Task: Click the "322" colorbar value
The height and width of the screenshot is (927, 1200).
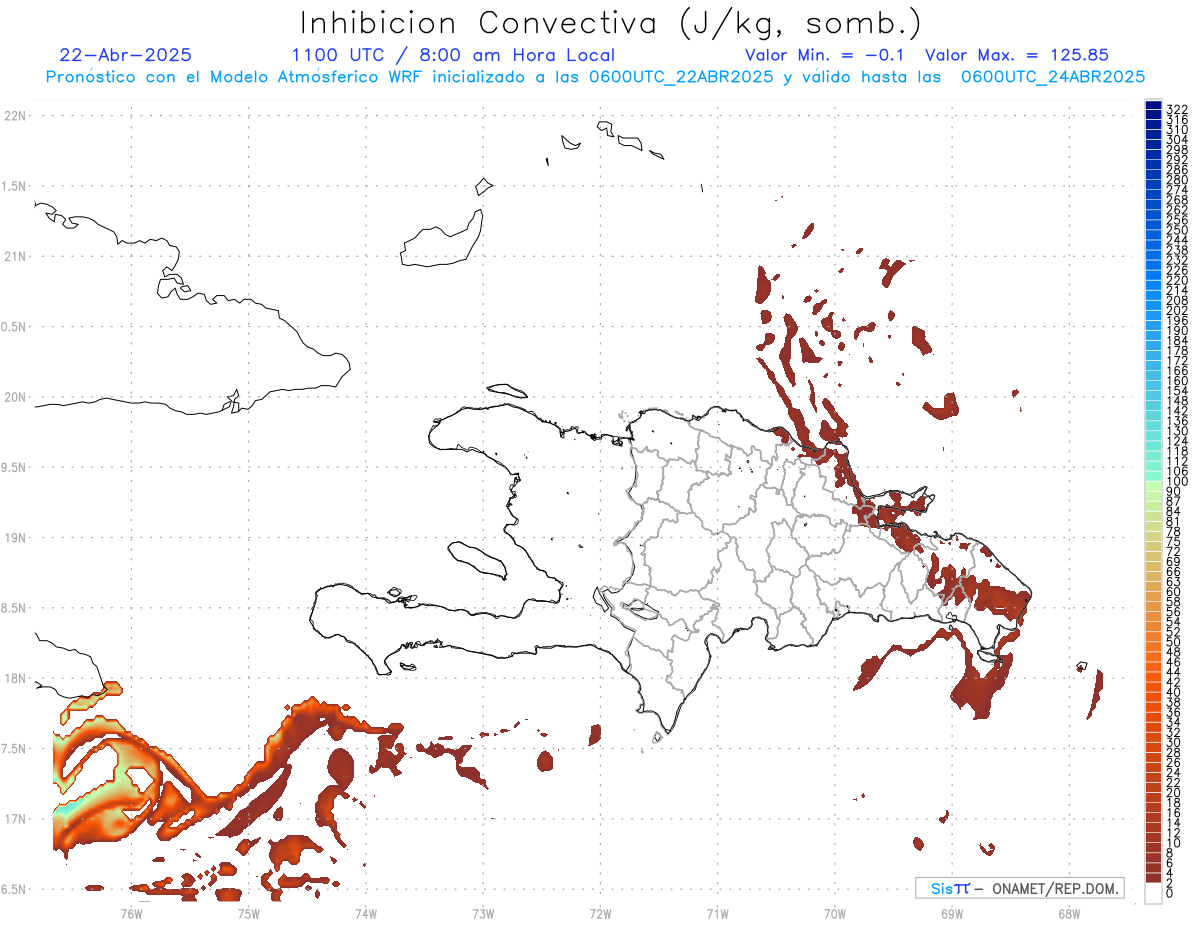Action: tap(1177, 108)
